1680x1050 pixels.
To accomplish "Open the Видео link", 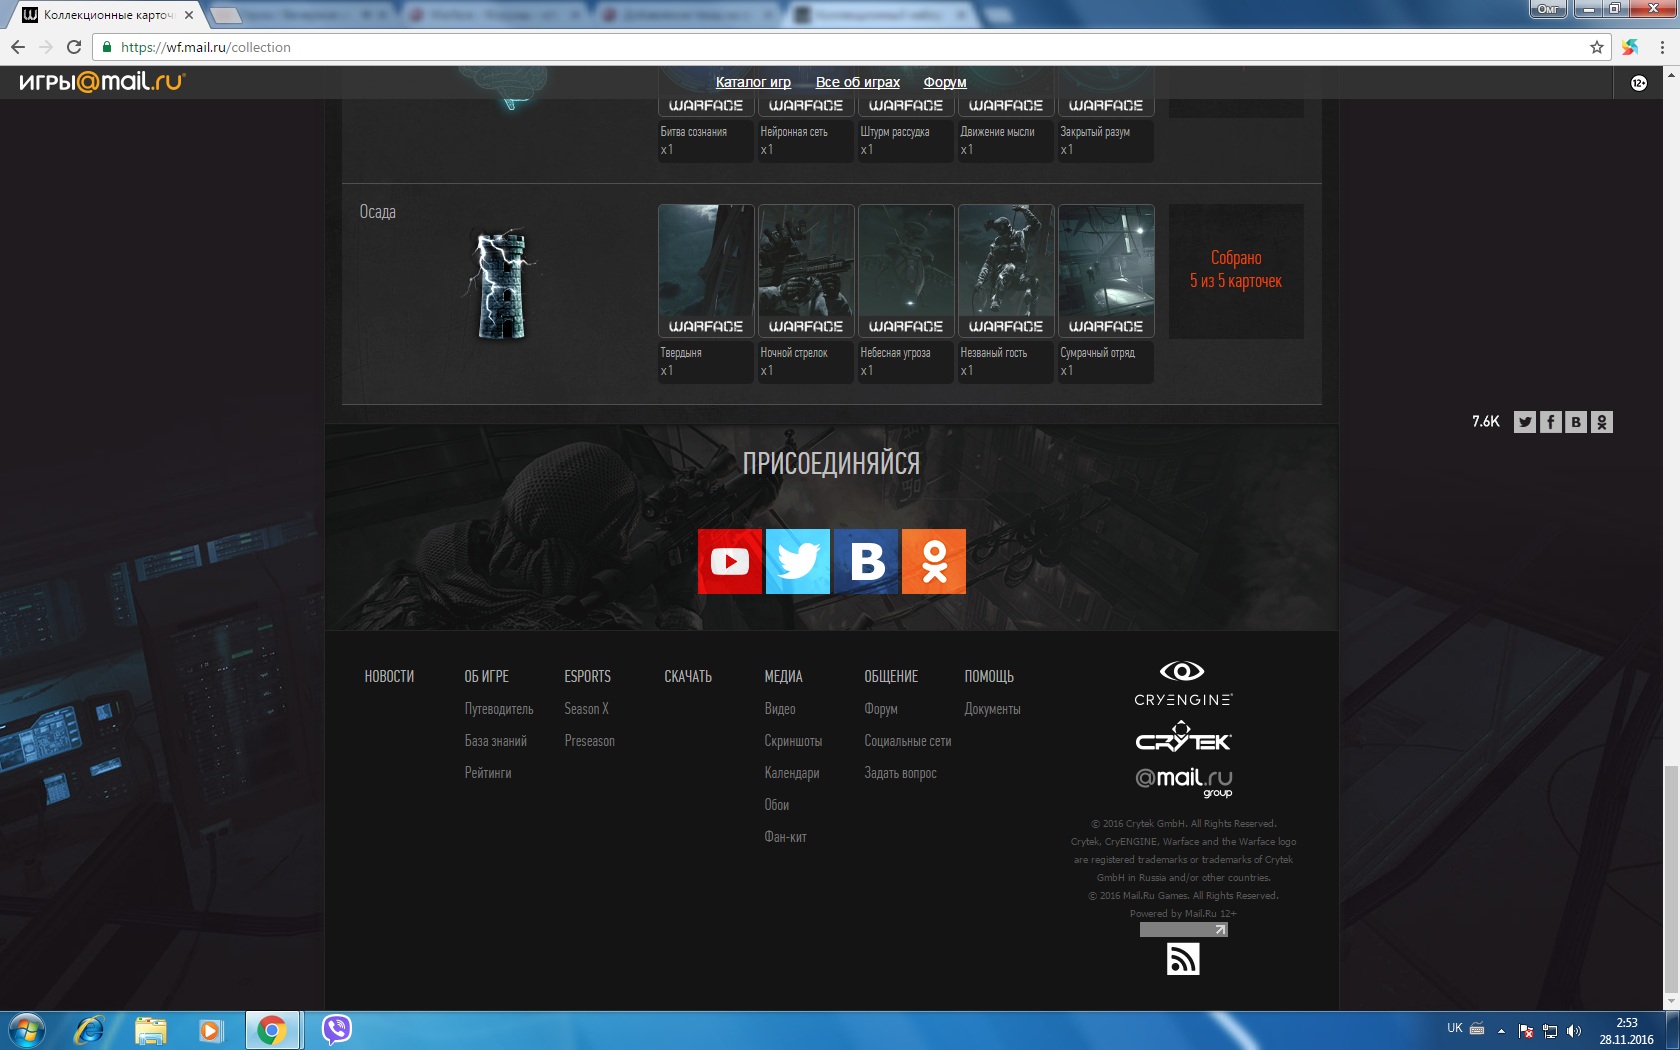I will (x=780, y=709).
